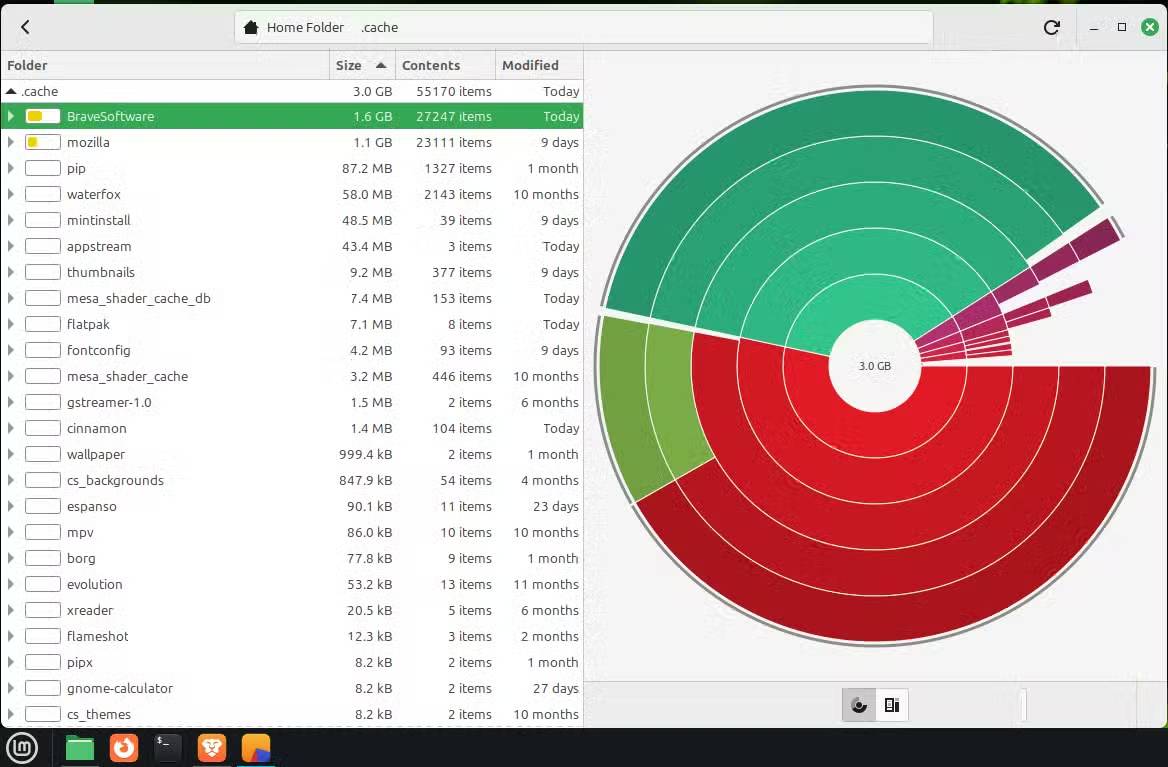Click the folder icon beside mozilla
This screenshot has width=1168, height=767.
click(x=41, y=142)
